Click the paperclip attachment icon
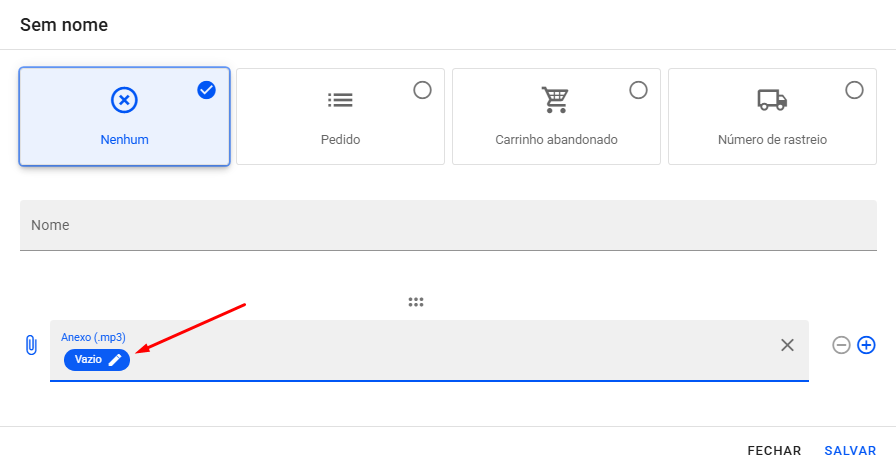896x473 pixels. (x=31, y=345)
